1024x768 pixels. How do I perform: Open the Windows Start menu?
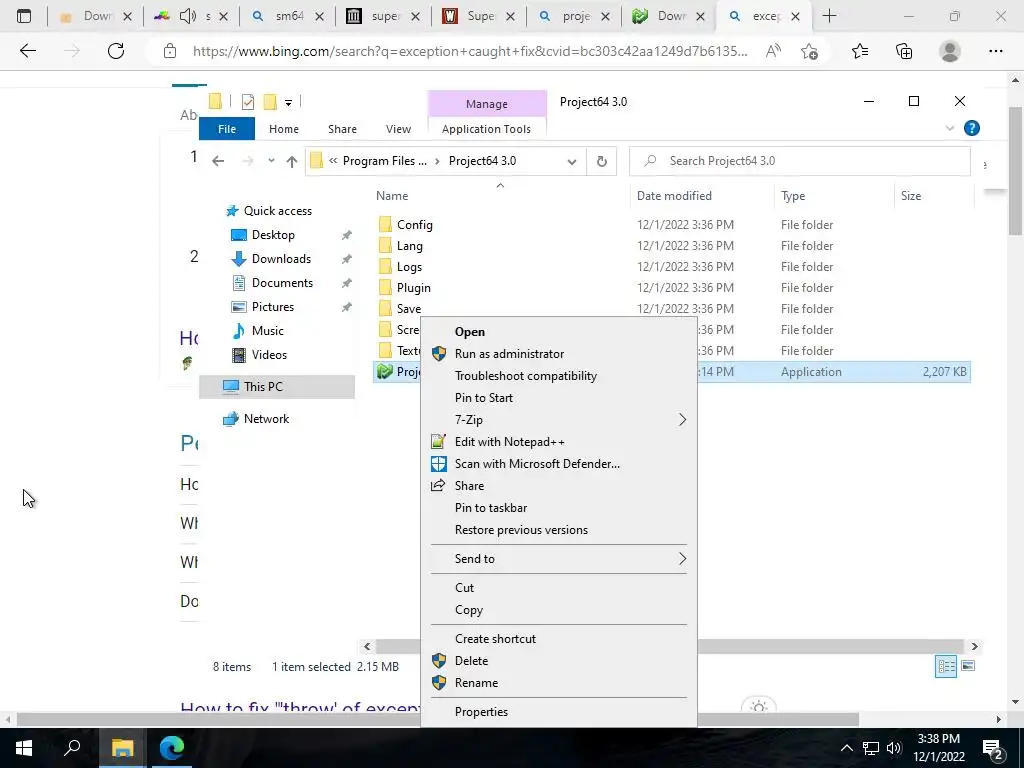tap(24, 748)
